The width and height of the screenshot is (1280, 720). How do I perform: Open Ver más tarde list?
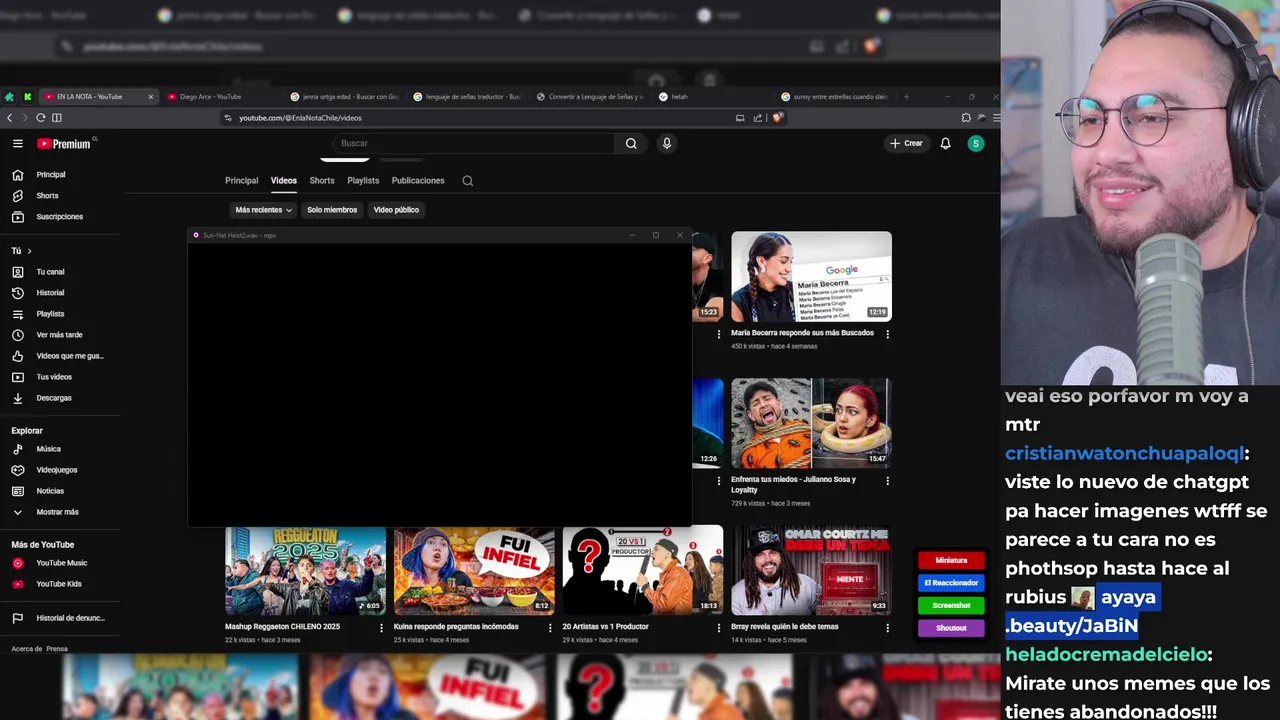pos(60,335)
